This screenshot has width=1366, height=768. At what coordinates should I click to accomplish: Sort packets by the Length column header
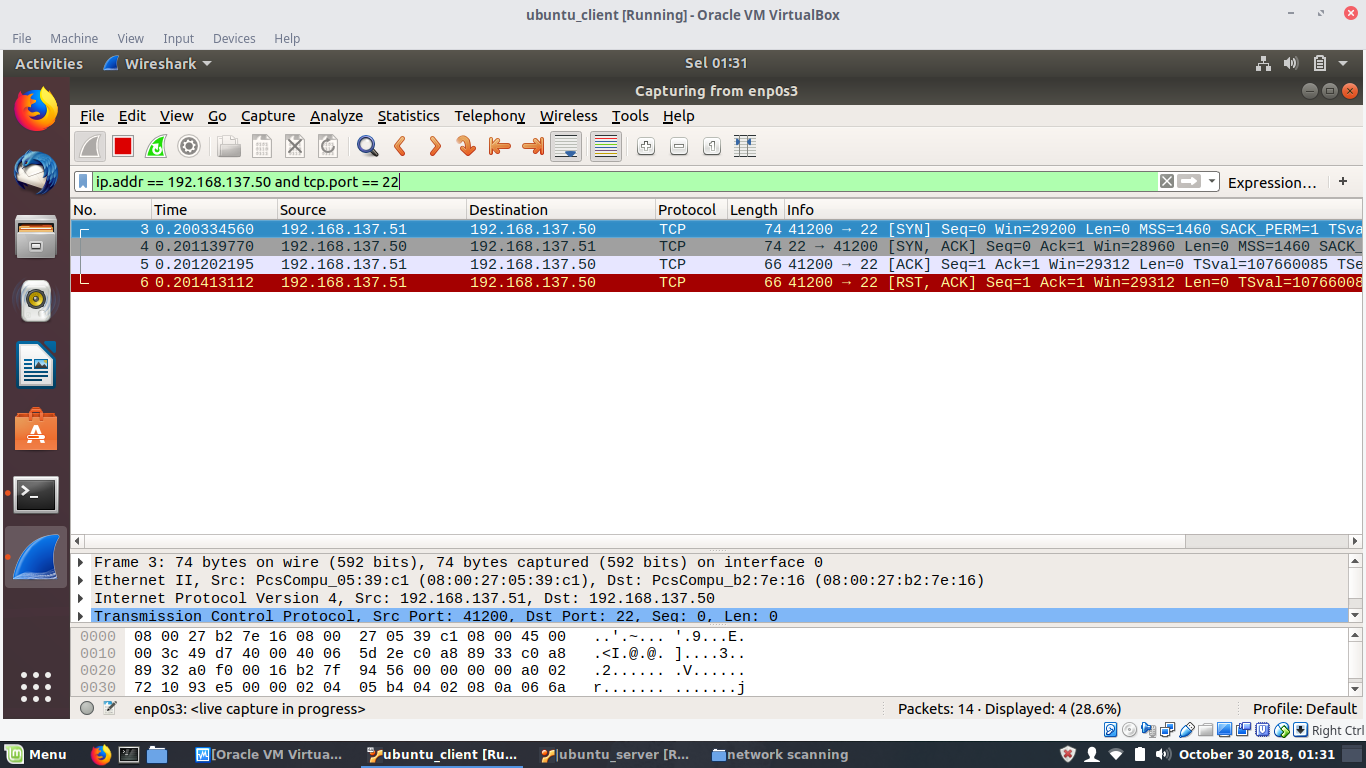[x=754, y=210]
